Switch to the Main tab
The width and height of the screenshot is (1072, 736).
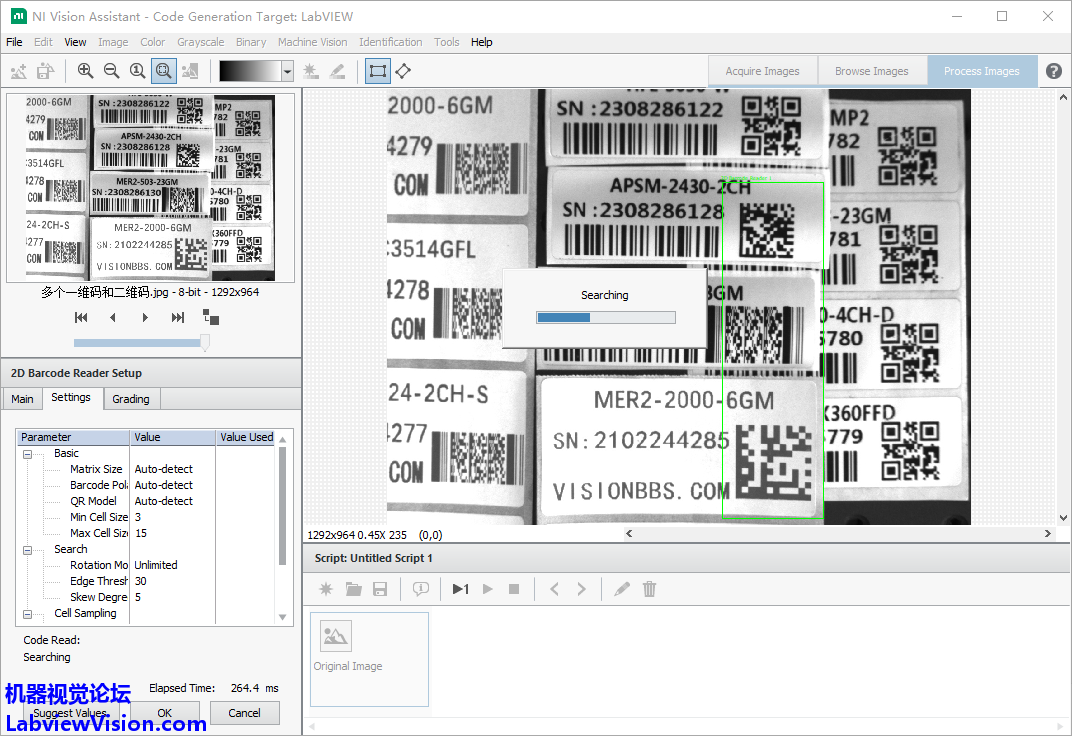pos(22,399)
